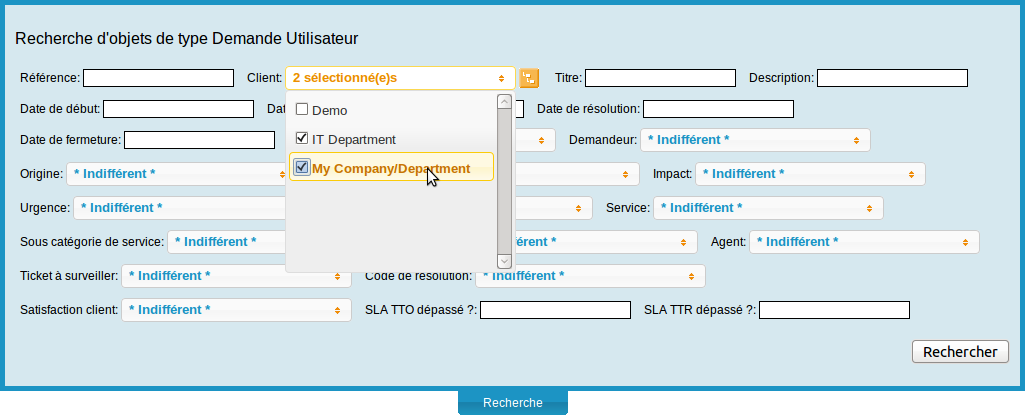Click the Recherche tab at bottom
The height and width of the screenshot is (419, 1026).
[512, 403]
